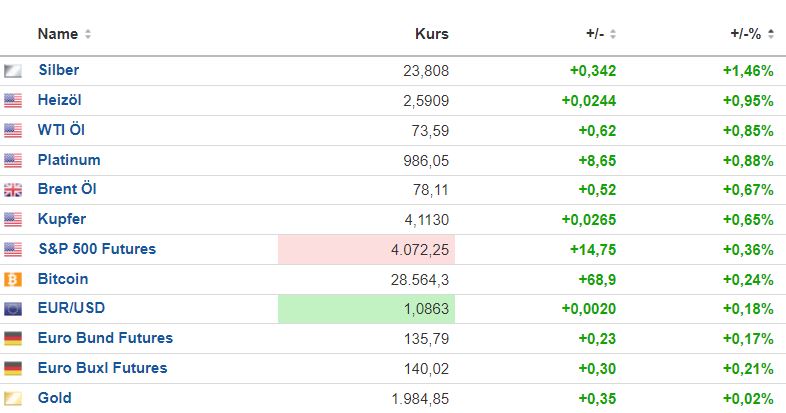
Task: Click the Kurs column header
Action: point(432,34)
